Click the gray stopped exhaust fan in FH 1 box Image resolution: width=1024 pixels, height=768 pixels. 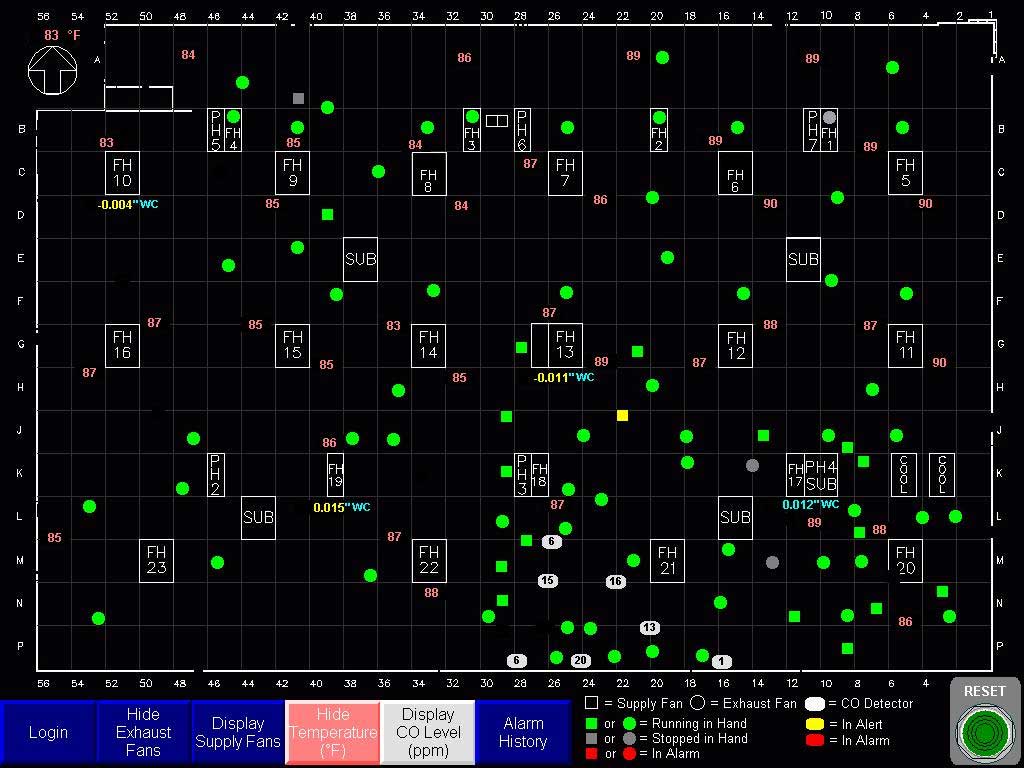tap(829, 118)
